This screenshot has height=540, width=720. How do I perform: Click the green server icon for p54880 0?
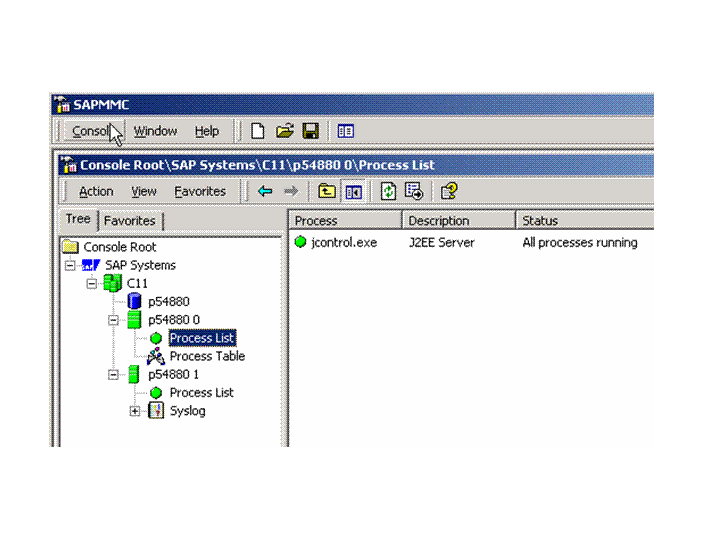click(x=134, y=320)
